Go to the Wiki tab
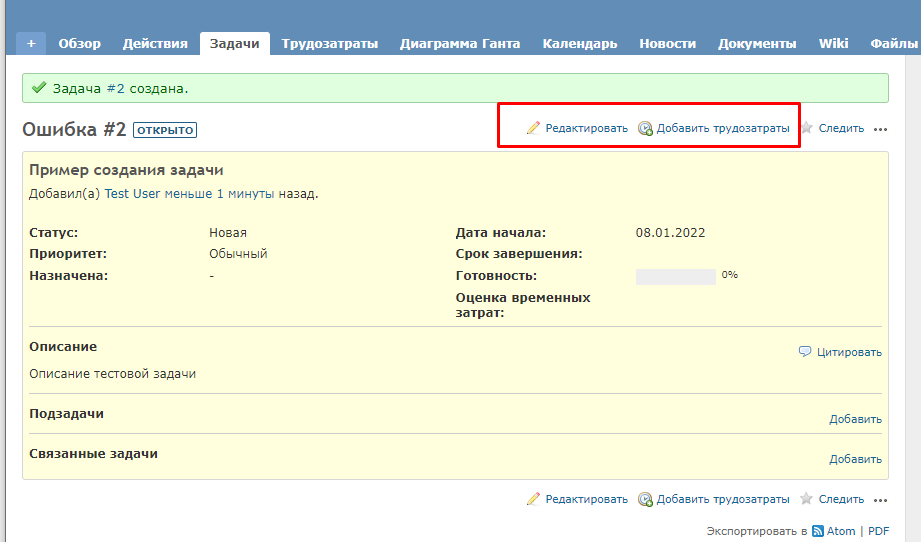Image resolution: width=921 pixels, height=542 pixels. point(833,43)
